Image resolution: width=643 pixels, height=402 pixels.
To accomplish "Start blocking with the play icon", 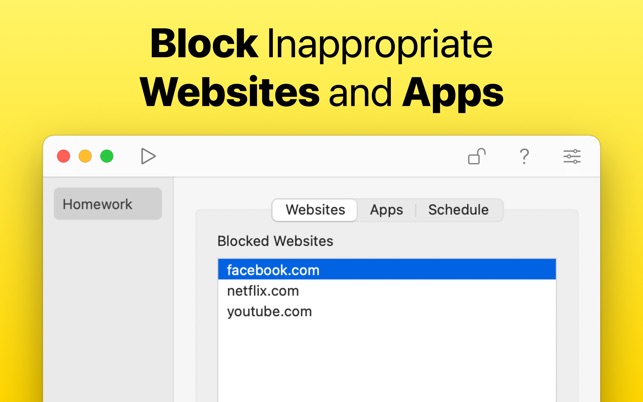I will click(148, 156).
